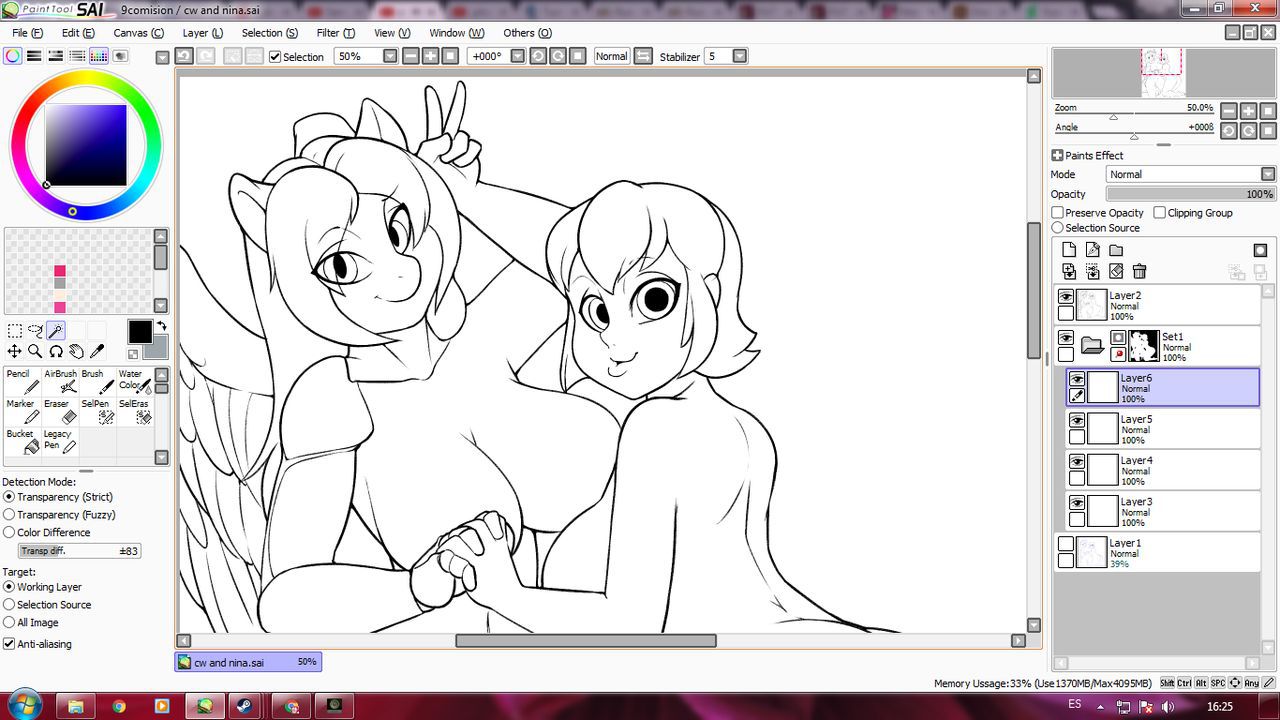This screenshot has width=1280, height=720.
Task: Select the Rotate view tool
Action: point(56,351)
